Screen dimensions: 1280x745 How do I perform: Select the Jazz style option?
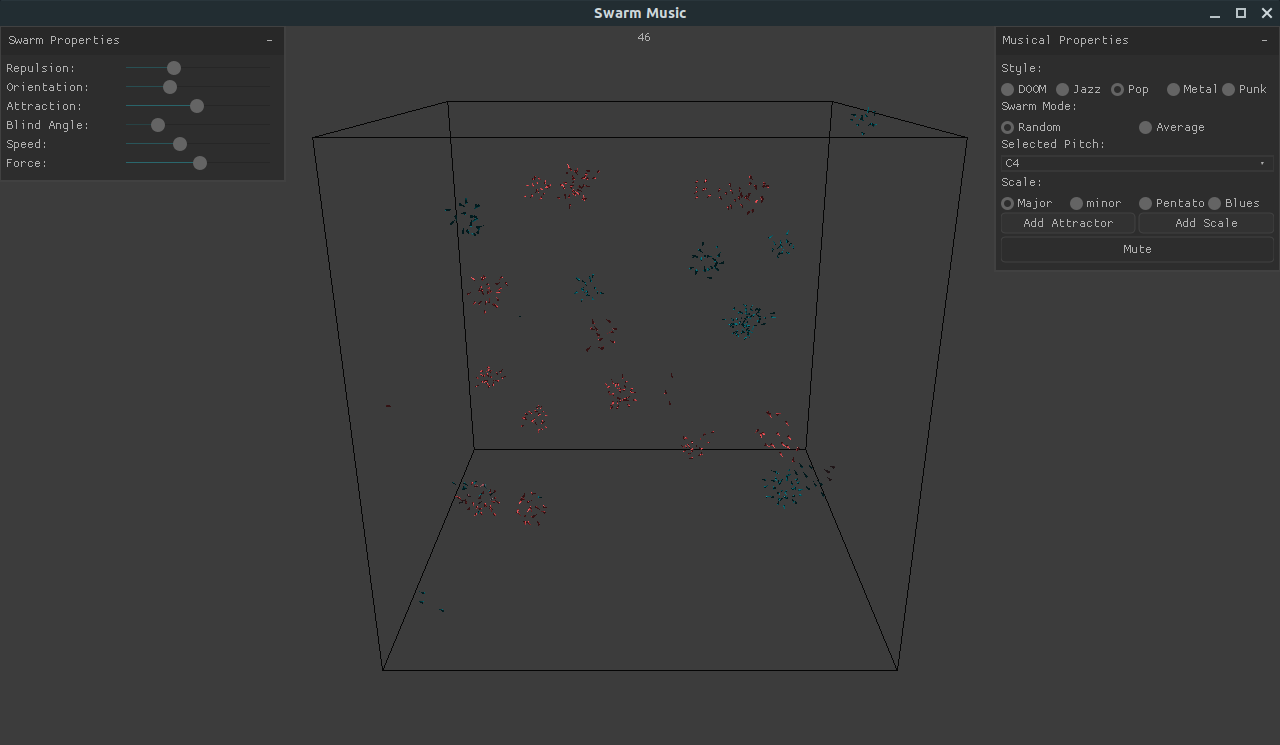[x=1063, y=89]
